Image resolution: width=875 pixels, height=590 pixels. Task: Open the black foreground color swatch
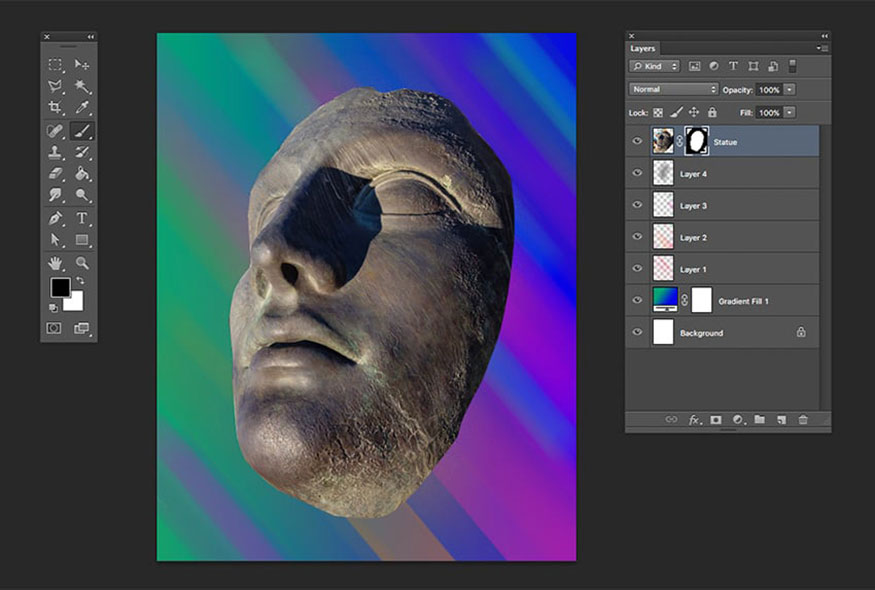(x=60, y=287)
